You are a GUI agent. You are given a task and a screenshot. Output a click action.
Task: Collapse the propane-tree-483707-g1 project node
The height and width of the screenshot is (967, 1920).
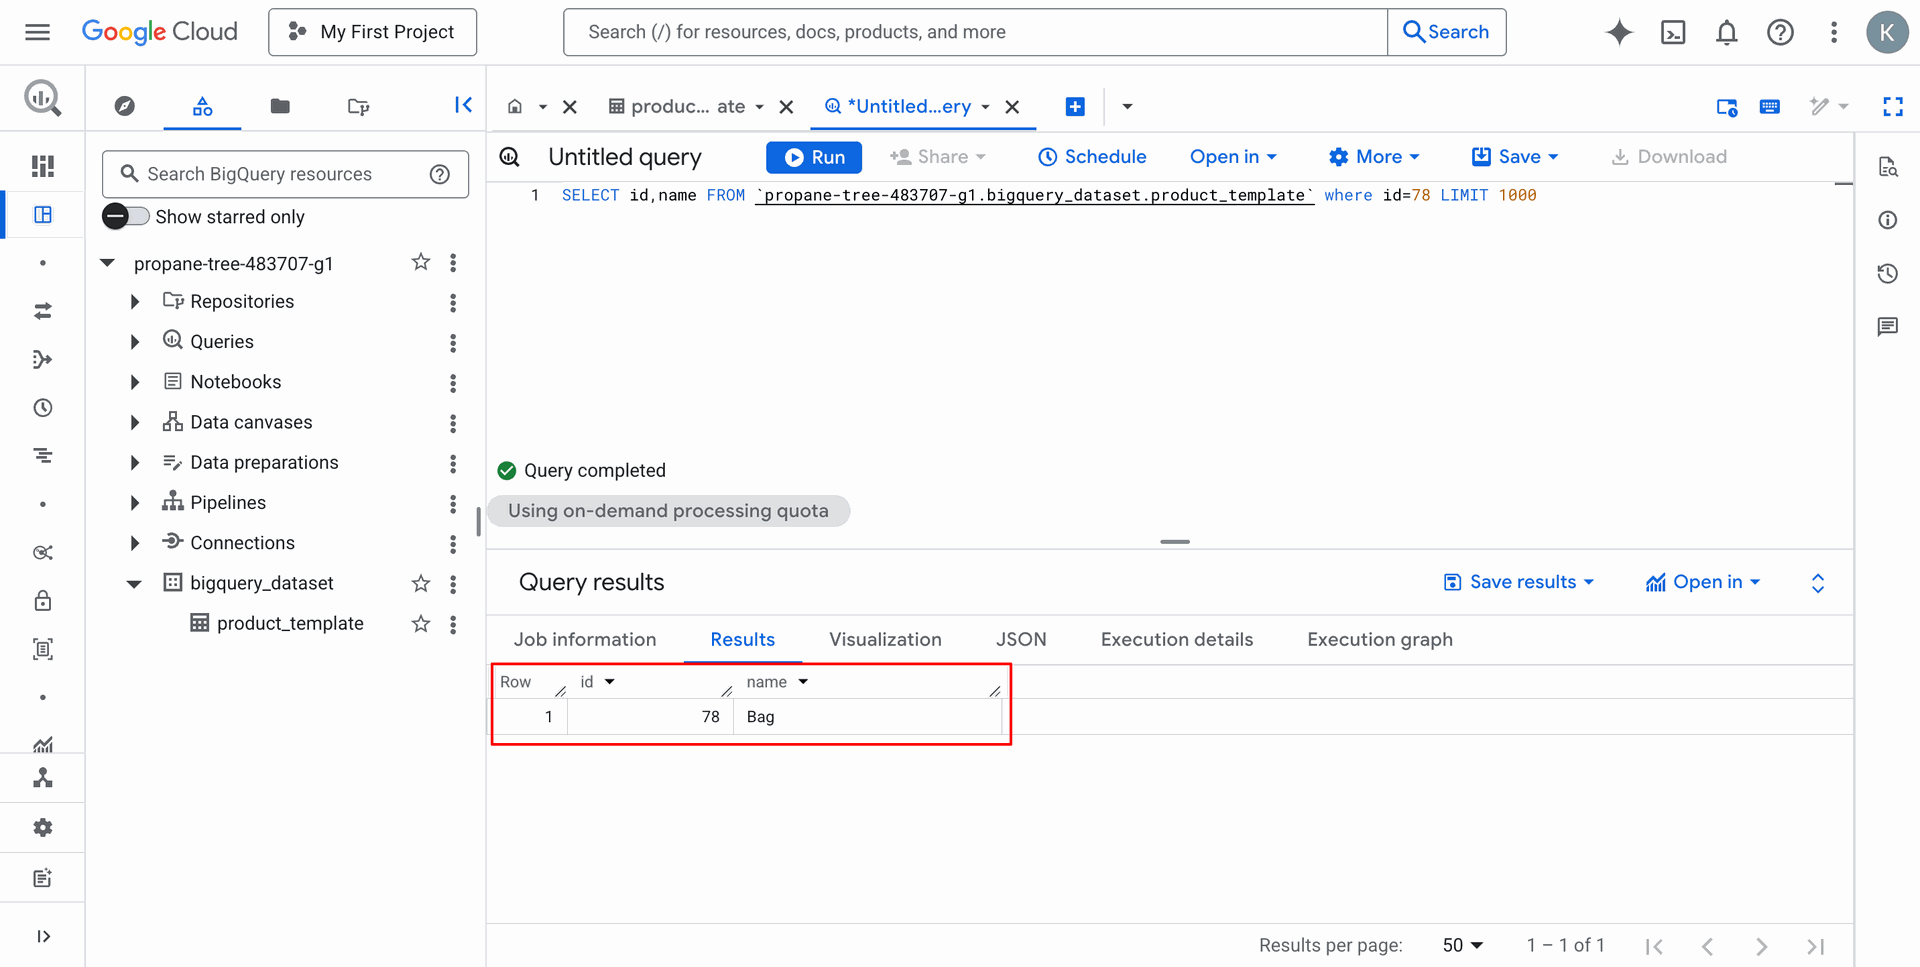[108, 263]
